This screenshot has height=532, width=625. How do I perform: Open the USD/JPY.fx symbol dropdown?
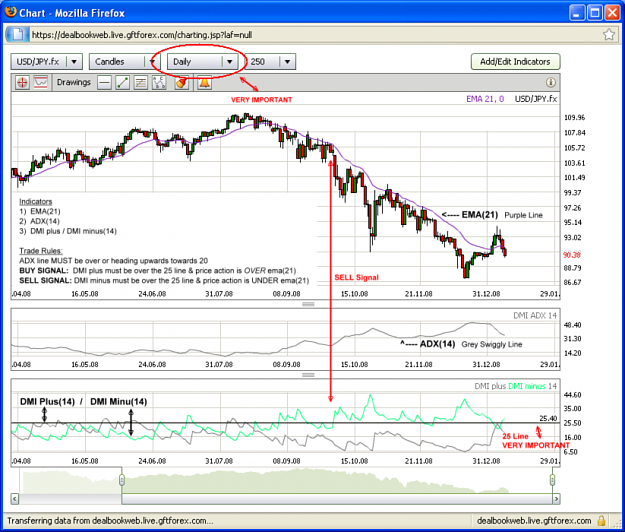click(47, 62)
